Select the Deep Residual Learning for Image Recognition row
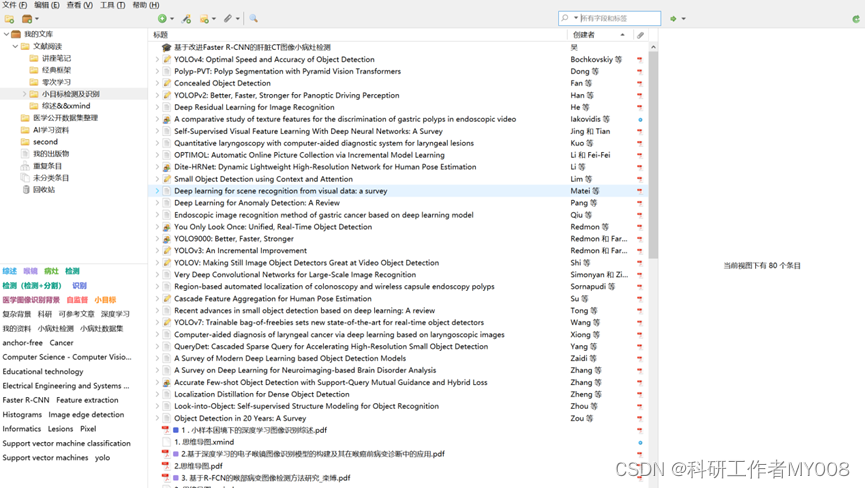Image resolution: width=865 pixels, height=488 pixels. 397,108
